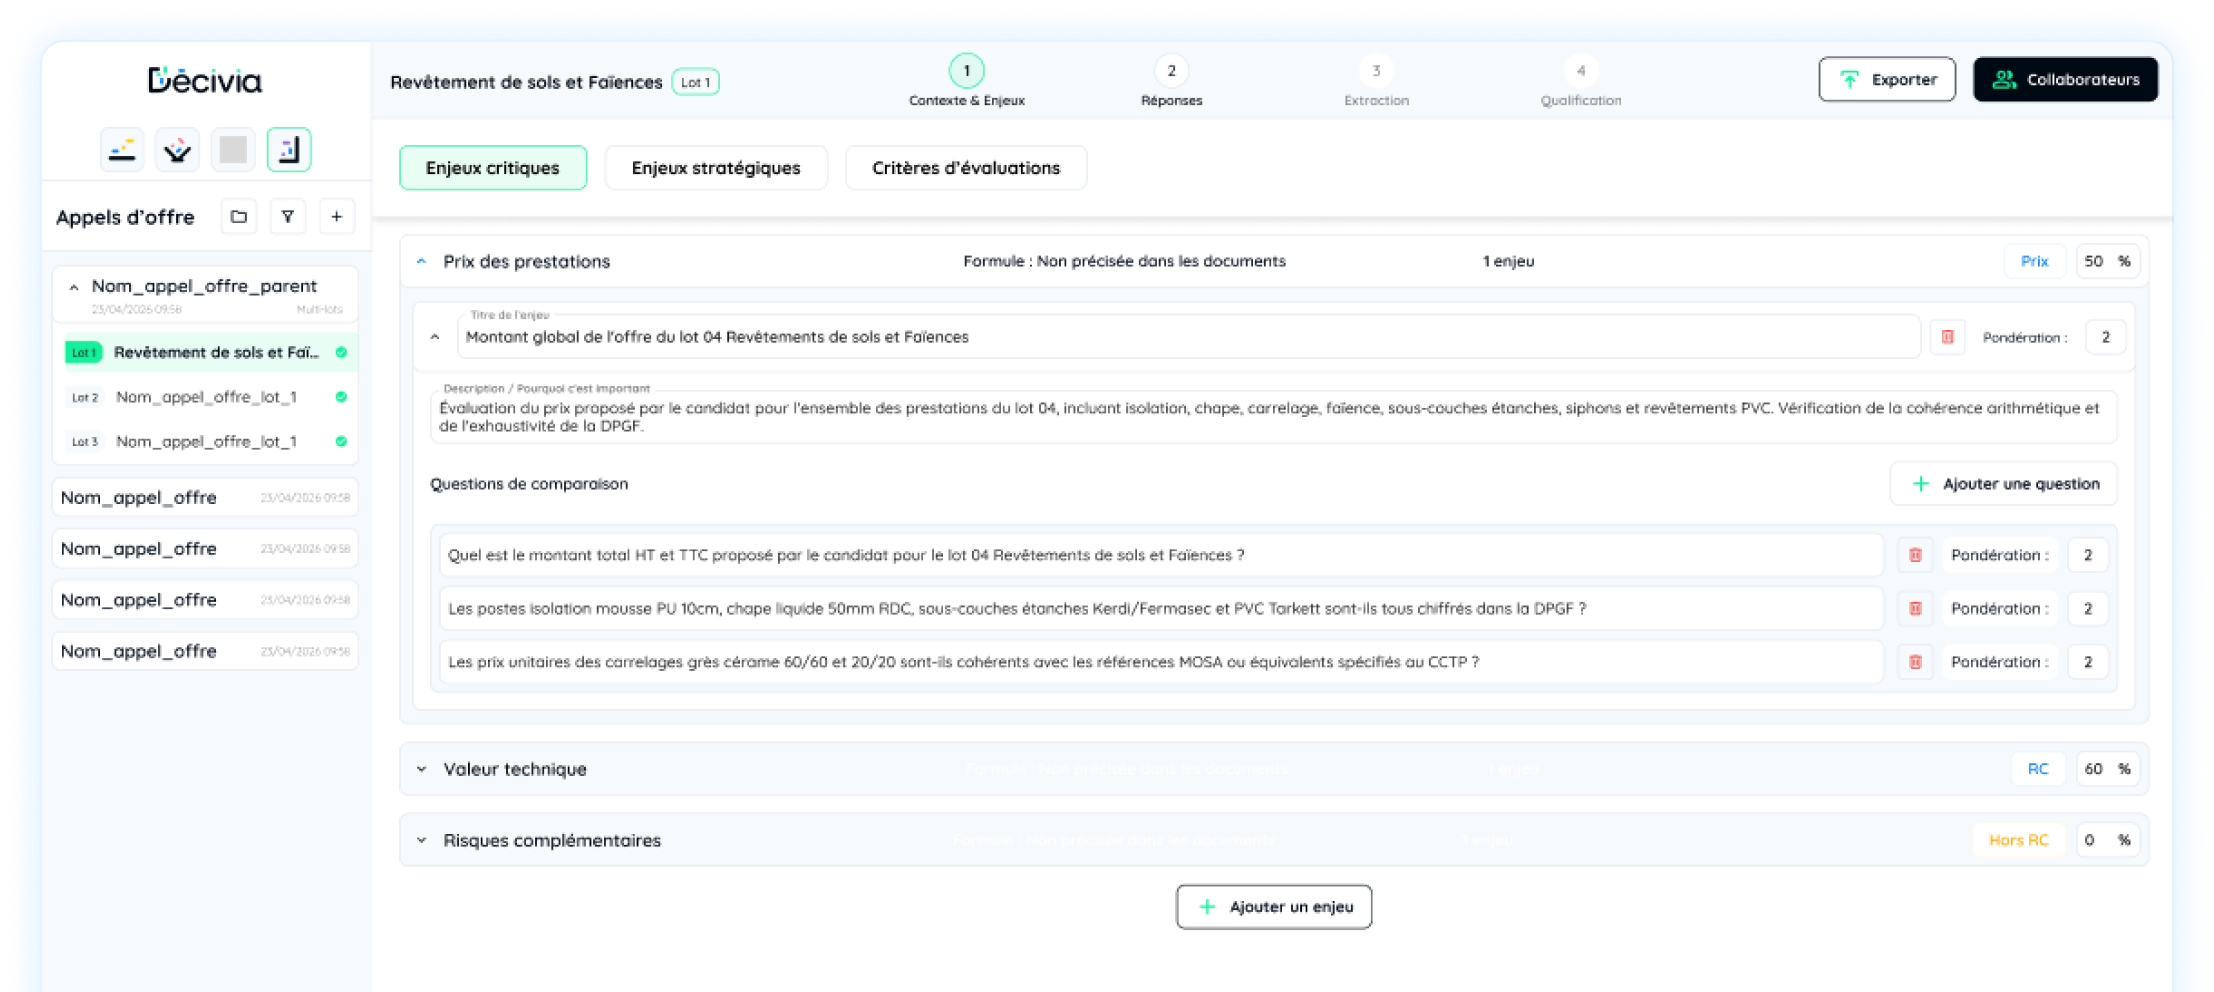Screen dimensions: 2214x992
Task: Delete the montant total HT et TTC question
Action: click(1915, 555)
